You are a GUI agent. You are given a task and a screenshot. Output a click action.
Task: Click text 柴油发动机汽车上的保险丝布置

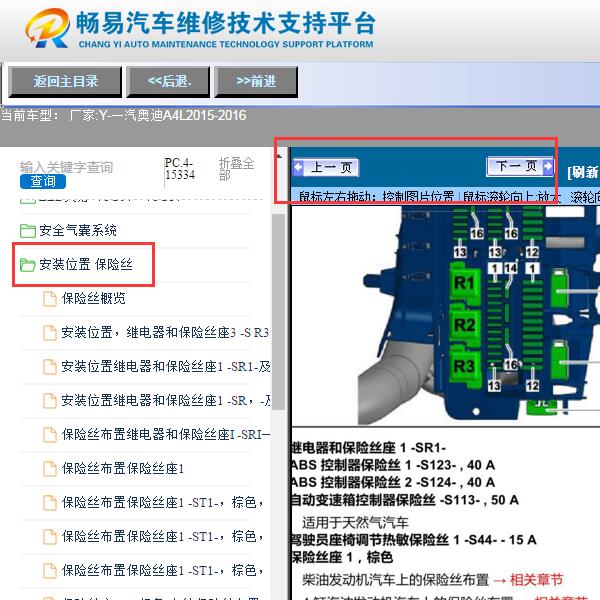coord(396,580)
